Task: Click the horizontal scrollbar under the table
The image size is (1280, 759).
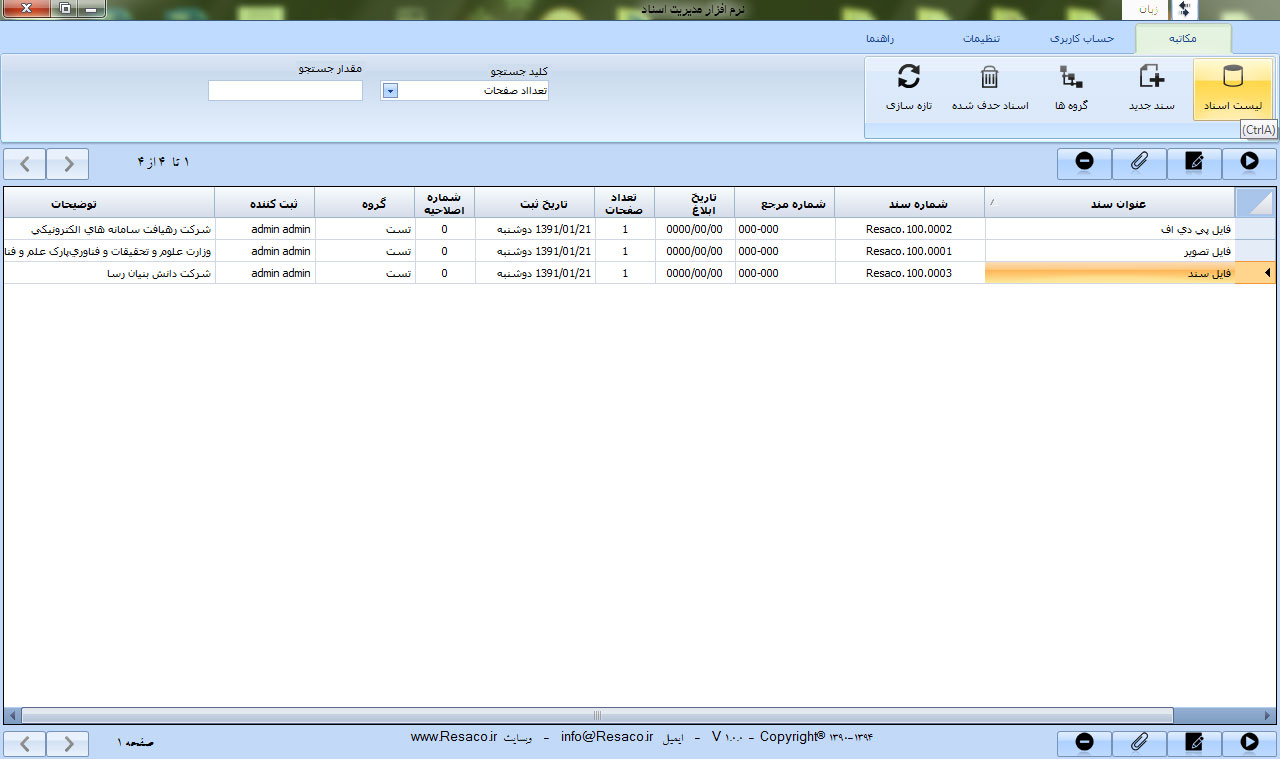Action: point(597,715)
